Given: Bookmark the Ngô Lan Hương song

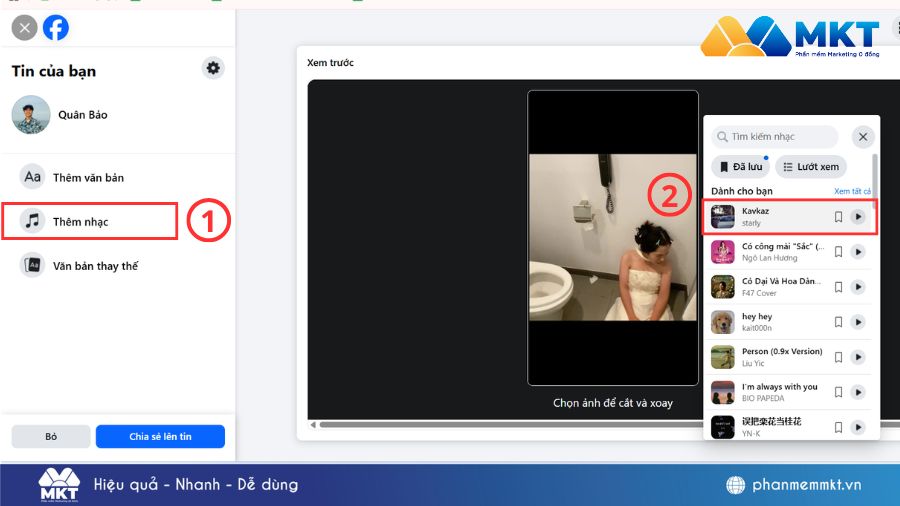Looking at the screenshot, I should click(838, 252).
